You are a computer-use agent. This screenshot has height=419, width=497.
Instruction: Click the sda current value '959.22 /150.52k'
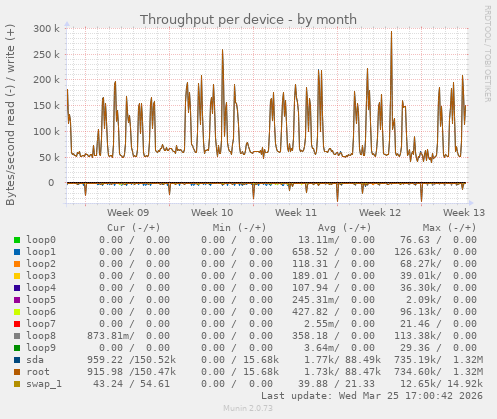click(x=132, y=360)
